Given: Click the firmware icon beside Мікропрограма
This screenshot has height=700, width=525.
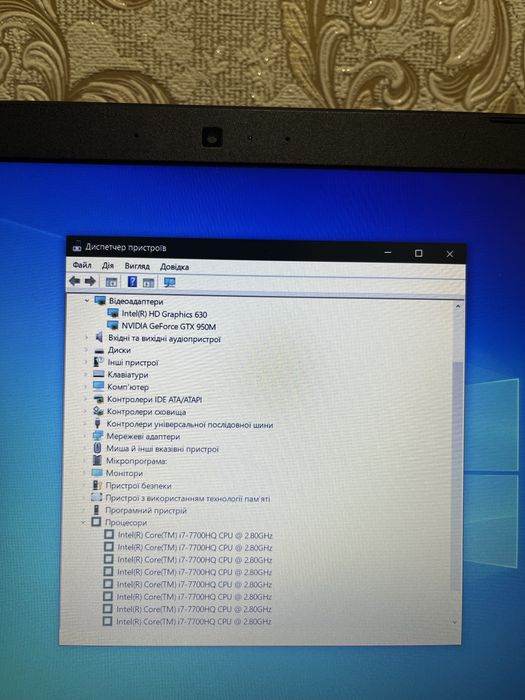Looking at the screenshot, I should pos(97,460).
